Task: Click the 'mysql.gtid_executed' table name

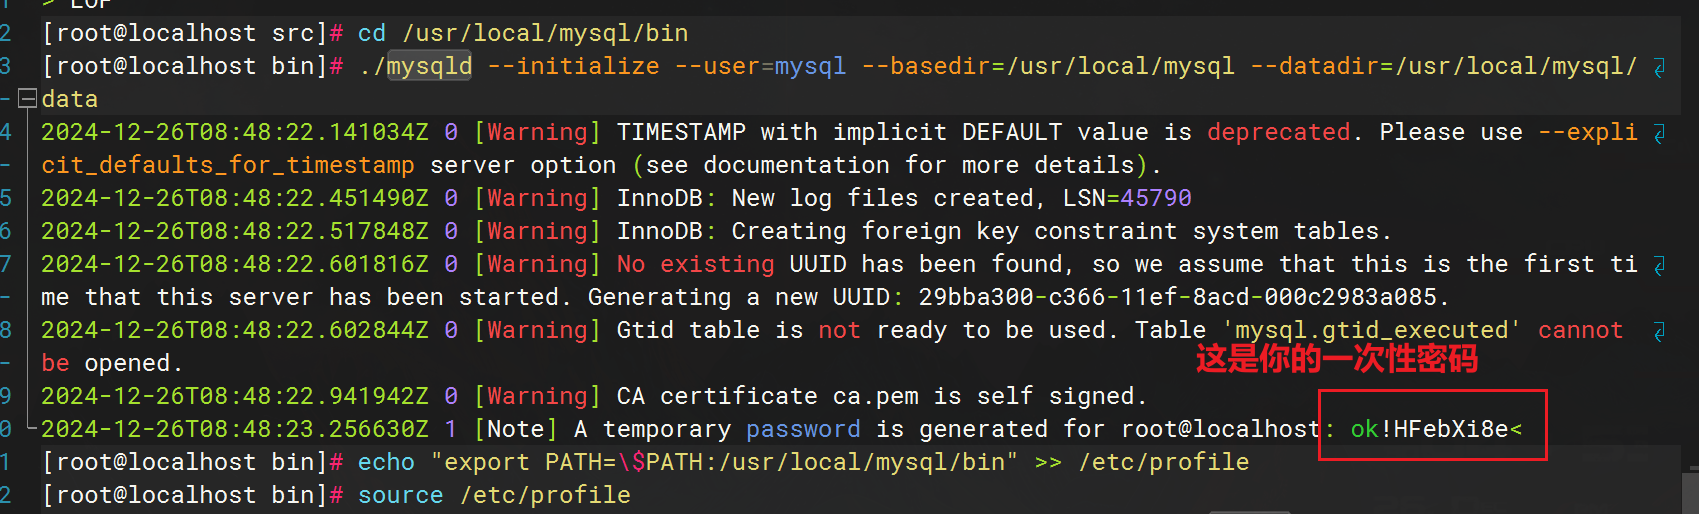Action: click(1371, 330)
